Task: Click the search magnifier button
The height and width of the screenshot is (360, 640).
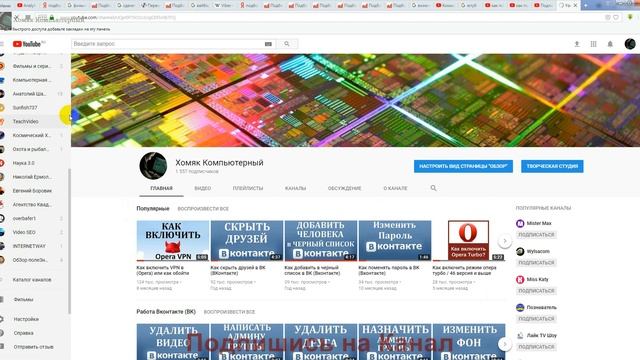Action: [x=287, y=44]
